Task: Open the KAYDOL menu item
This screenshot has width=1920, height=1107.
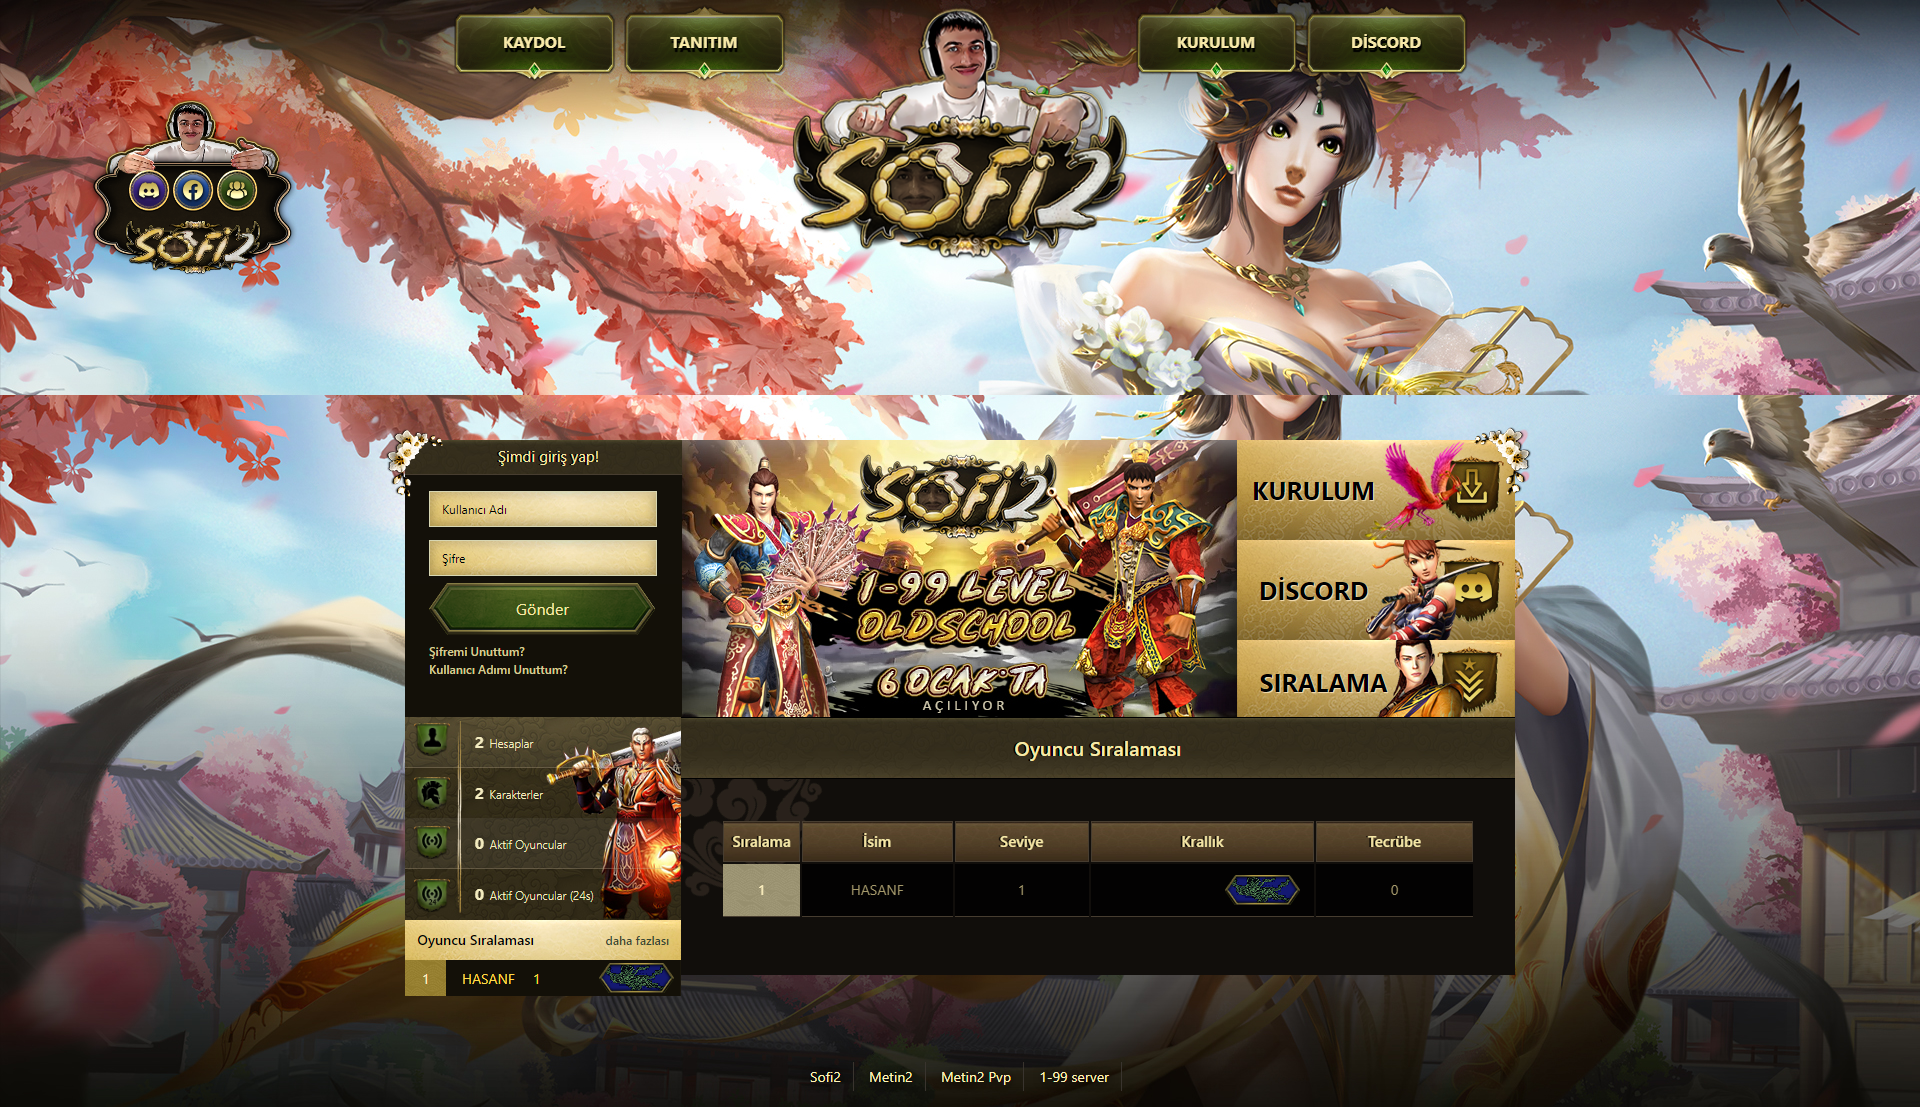Action: 534,43
